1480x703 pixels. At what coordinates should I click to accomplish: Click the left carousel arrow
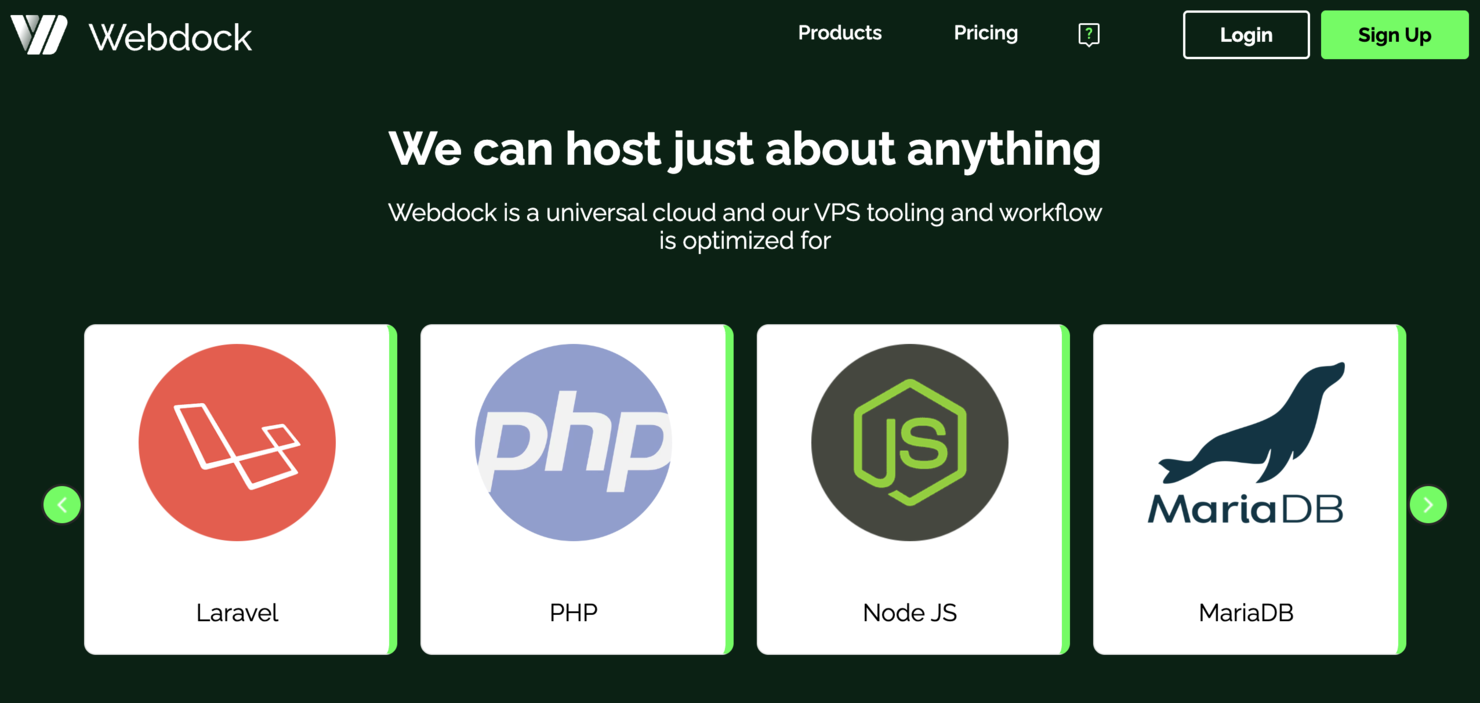coord(62,504)
